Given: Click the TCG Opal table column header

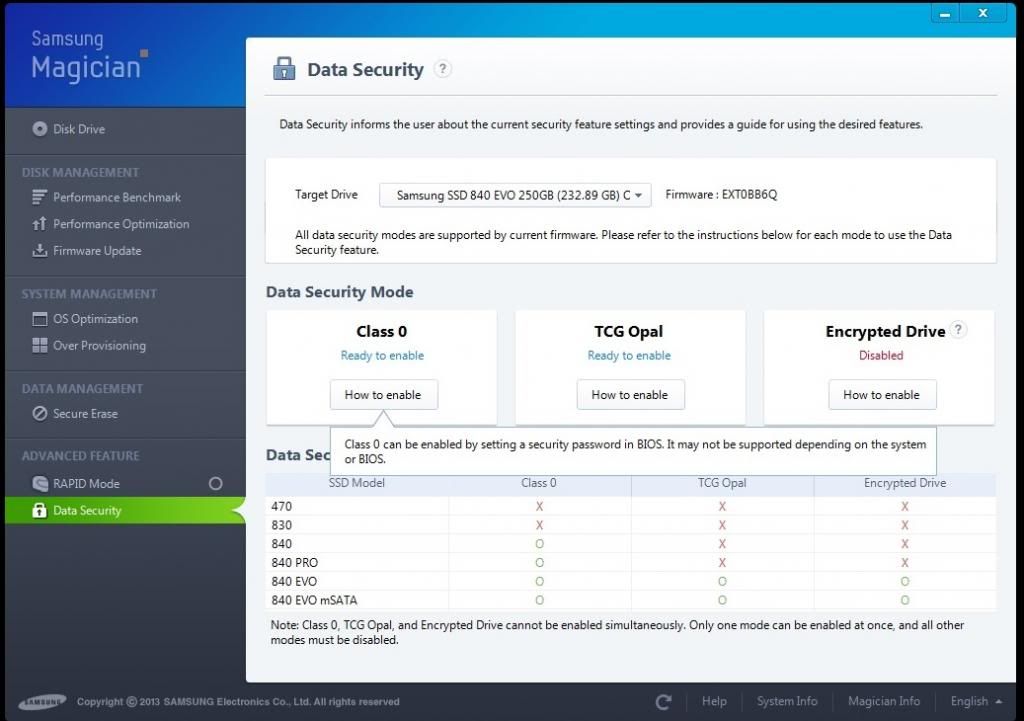Looking at the screenshot, I should [722, 483].
